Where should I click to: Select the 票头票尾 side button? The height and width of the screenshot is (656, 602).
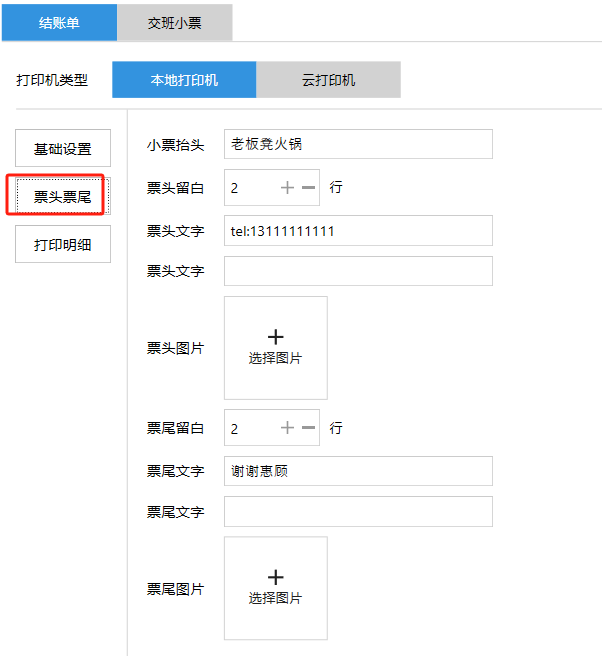click(x=63, y=196)
